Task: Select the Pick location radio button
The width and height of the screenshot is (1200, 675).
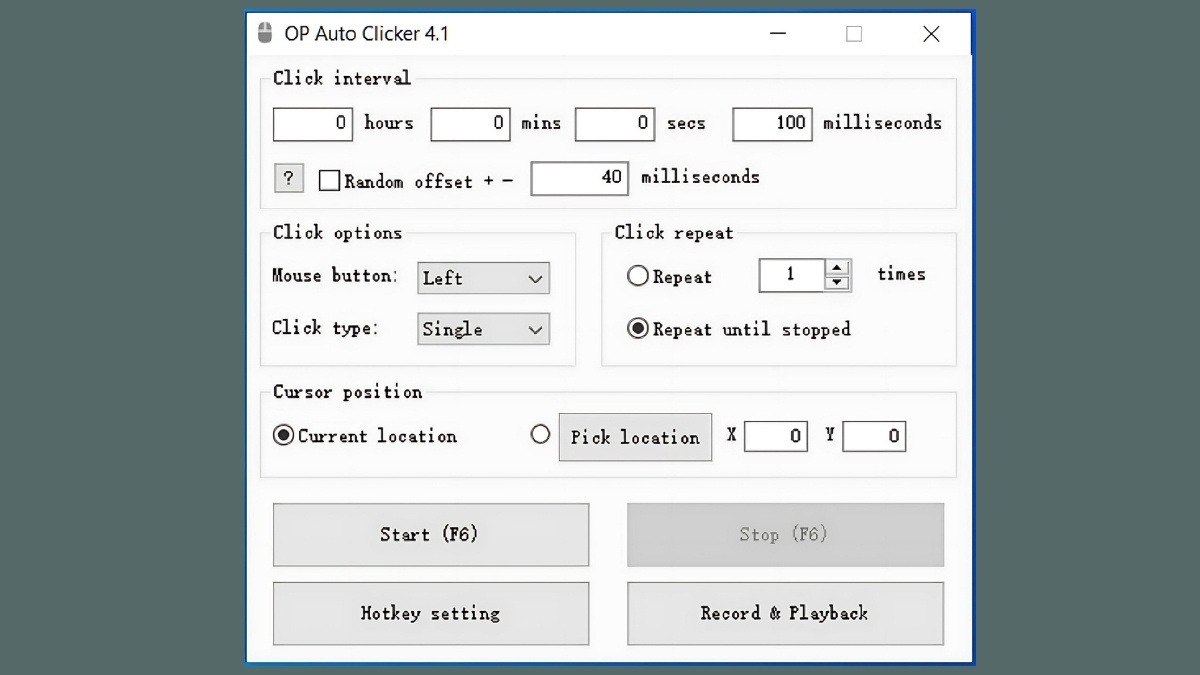Action: (x=540, y=434)
